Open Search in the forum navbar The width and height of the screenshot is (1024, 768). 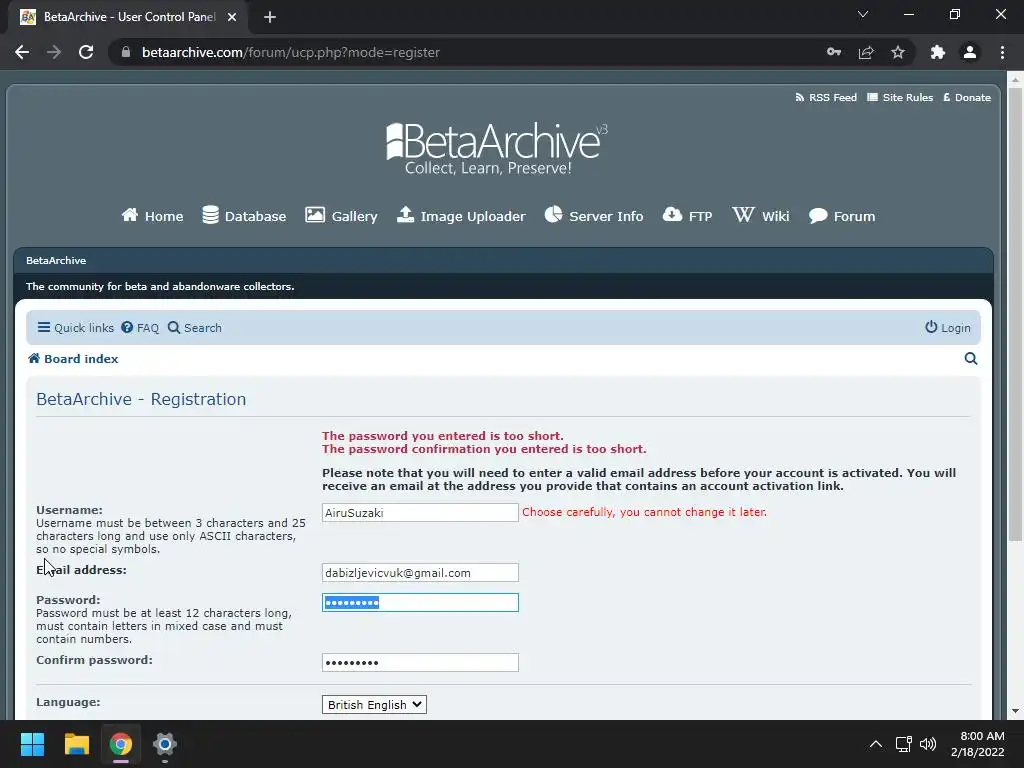coord(195,328)
